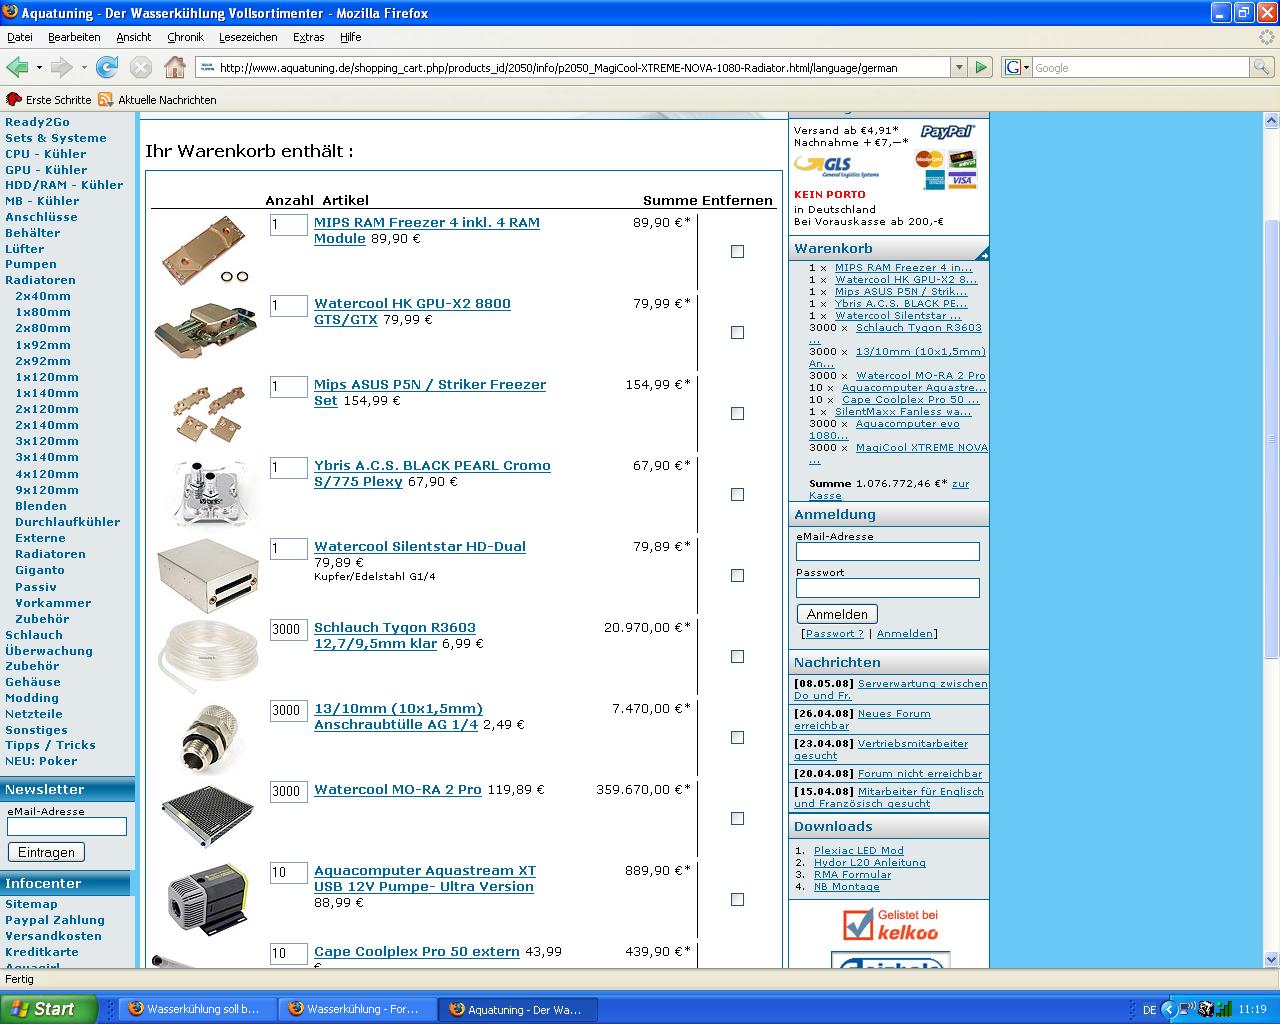Tick remove checkbox for 13/10mm Anschraubtülle

[x=737, y=738]
